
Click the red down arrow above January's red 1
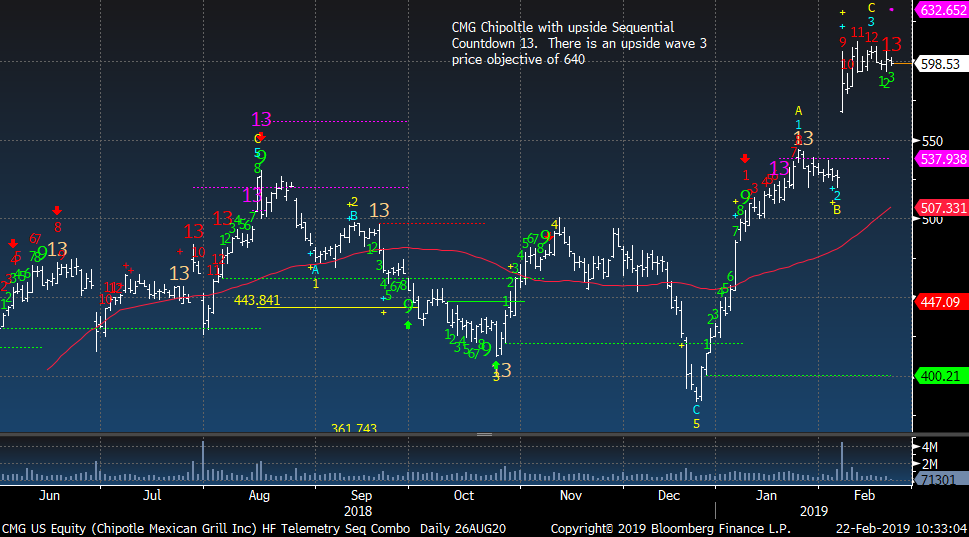(745, 159)
